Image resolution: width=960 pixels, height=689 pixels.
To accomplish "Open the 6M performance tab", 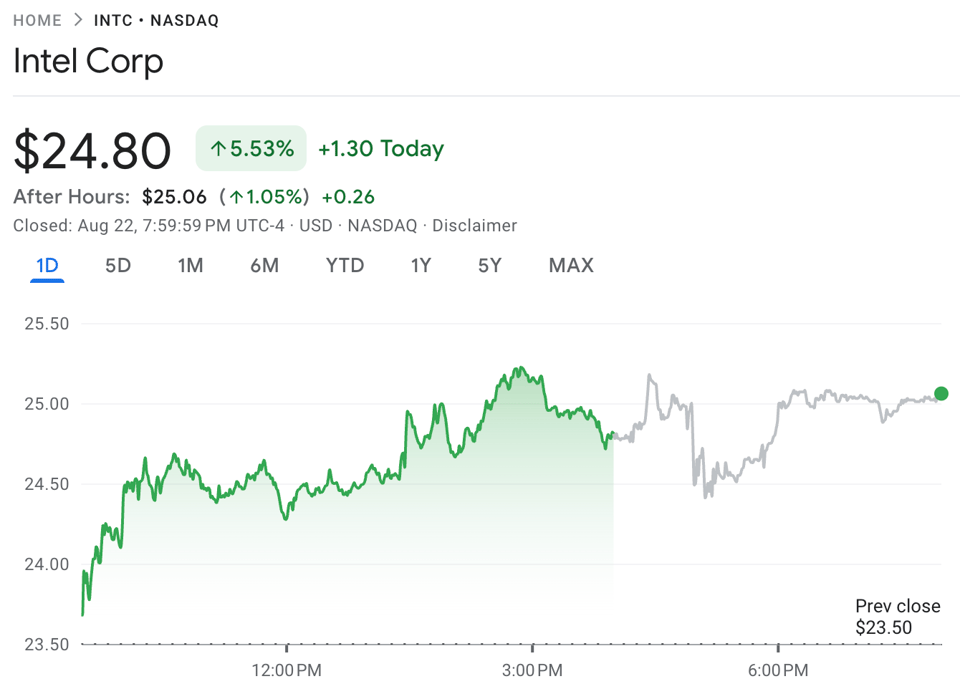I will (x=264, y=265).
